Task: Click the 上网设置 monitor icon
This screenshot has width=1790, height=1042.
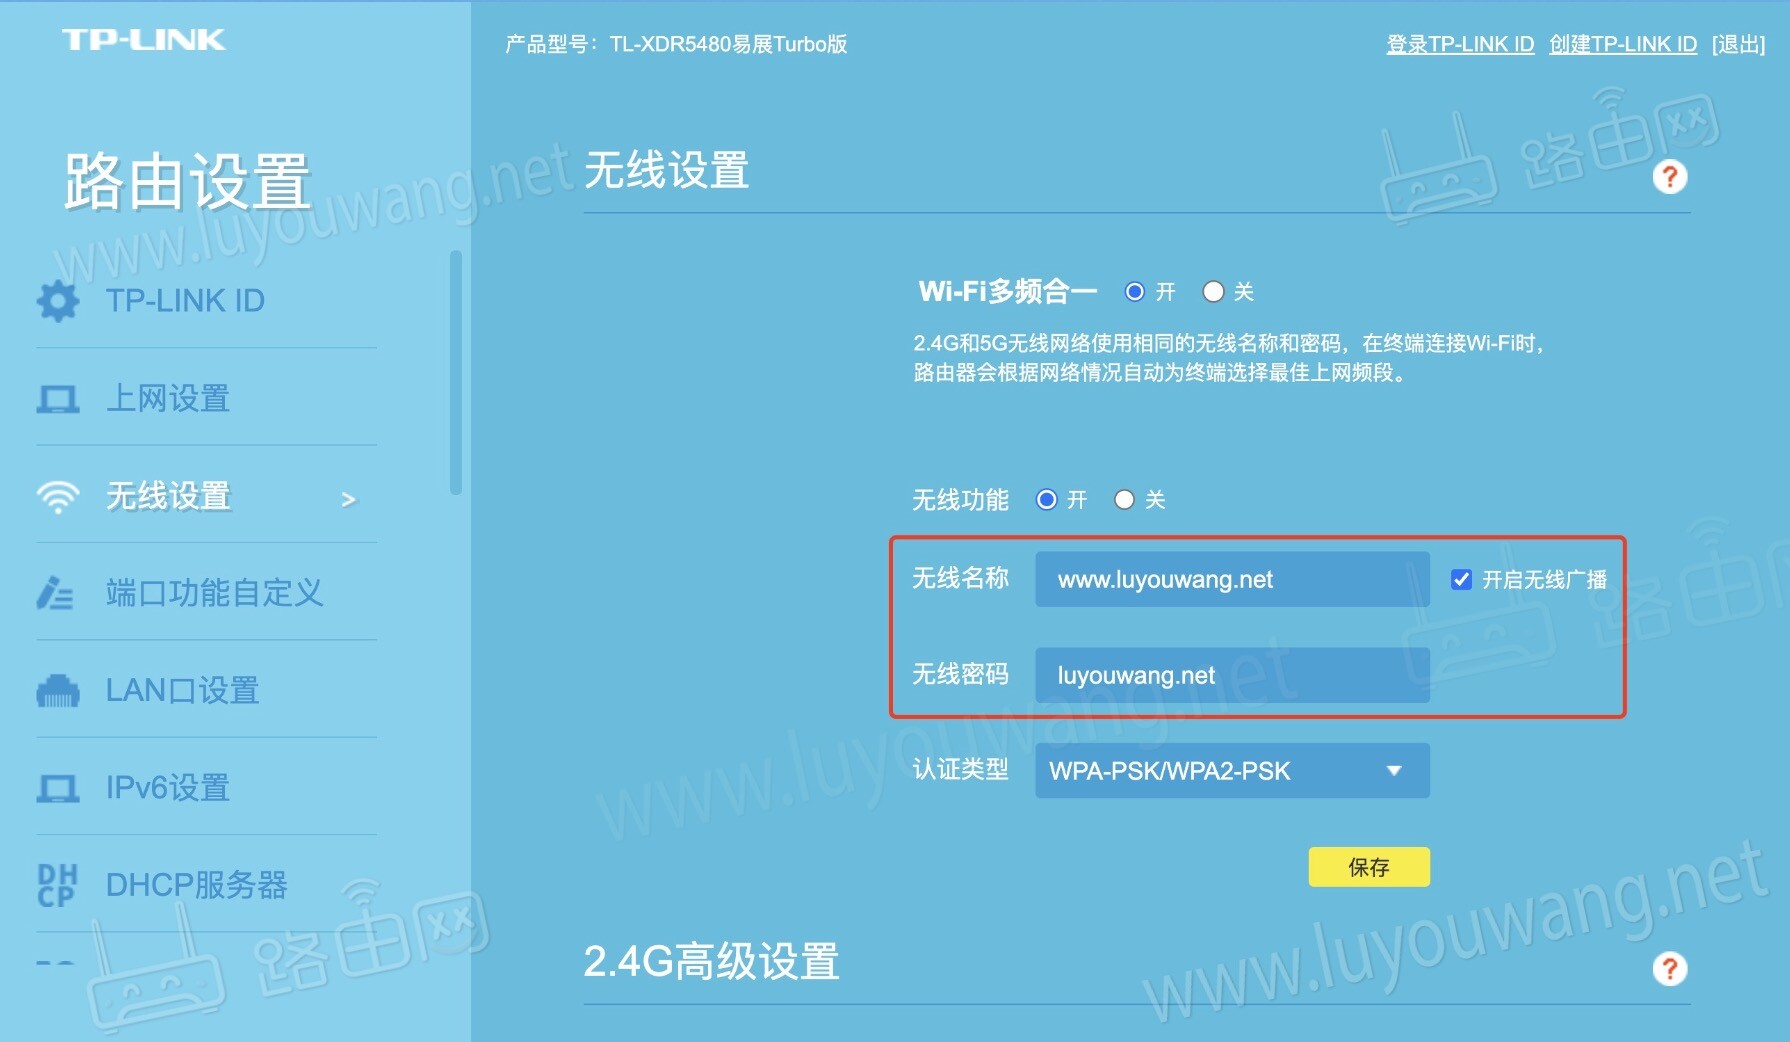Action: tap(60, 397)
